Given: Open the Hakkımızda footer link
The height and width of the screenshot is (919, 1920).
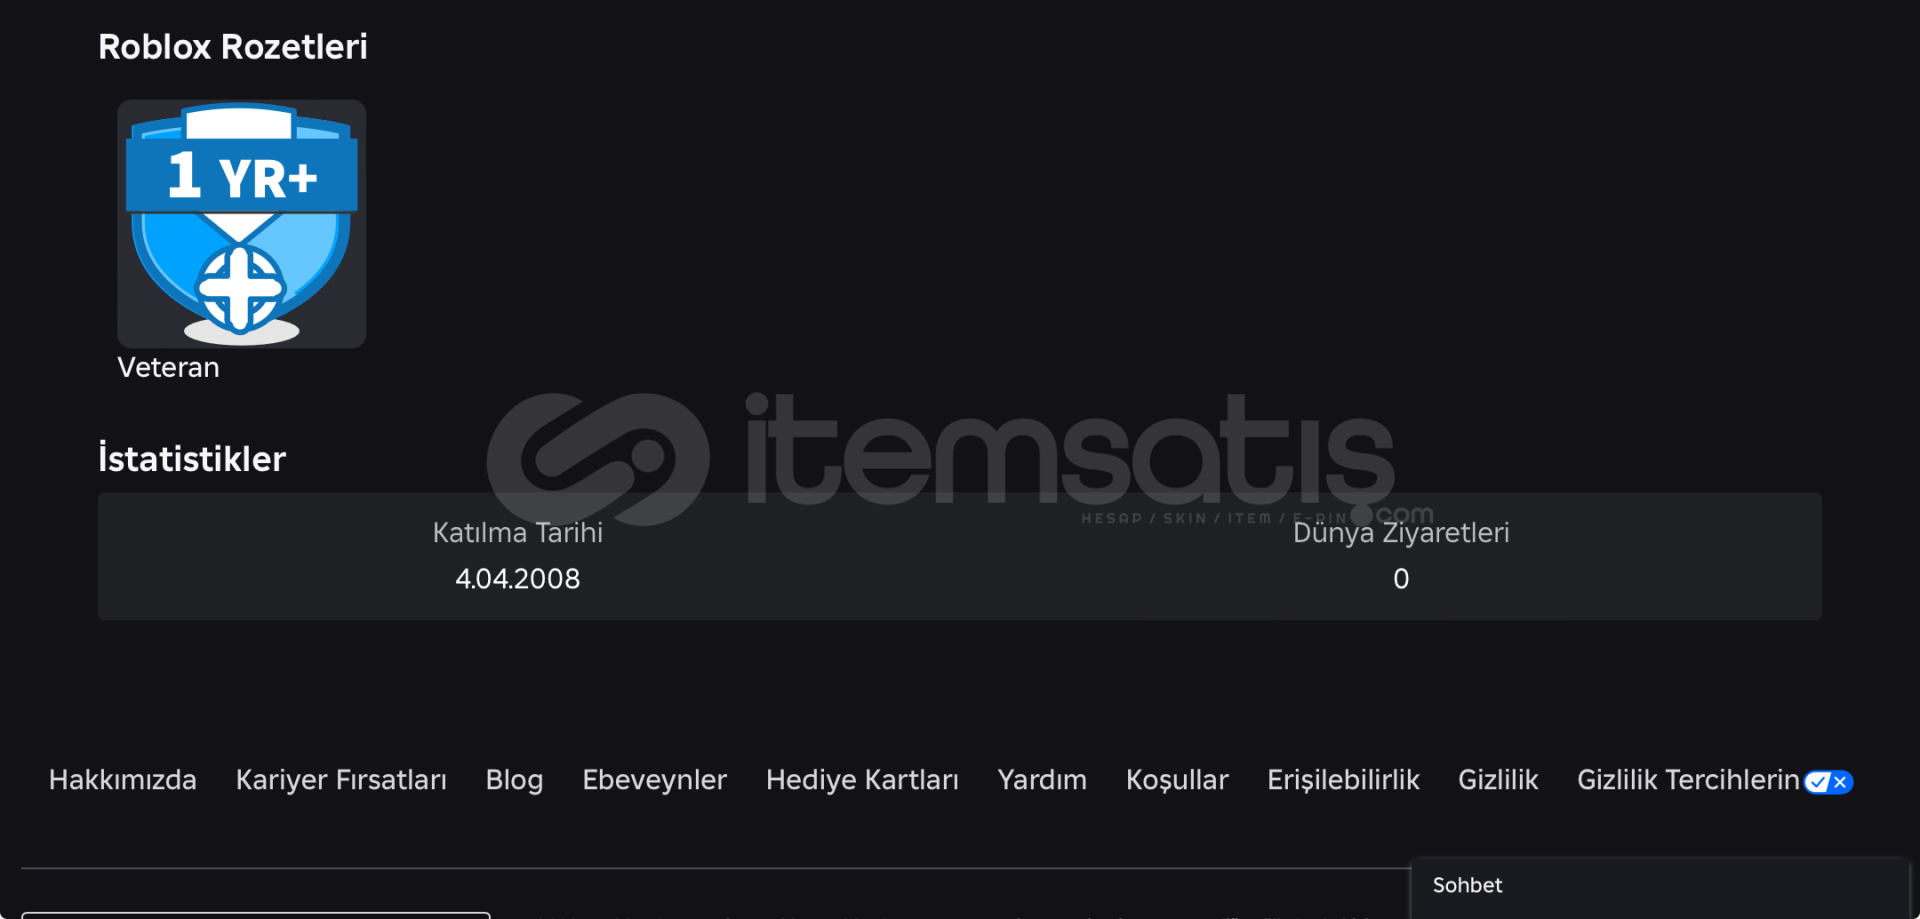Looking at the screenshot, I should point(123,780).
